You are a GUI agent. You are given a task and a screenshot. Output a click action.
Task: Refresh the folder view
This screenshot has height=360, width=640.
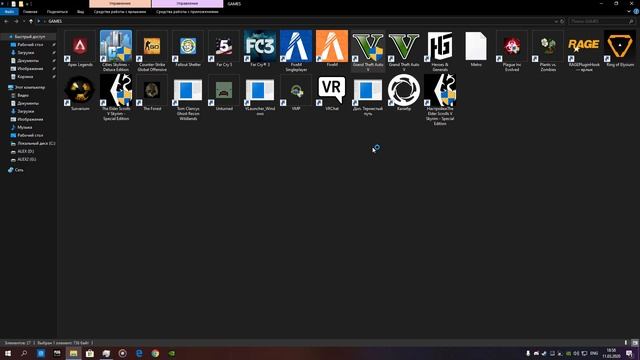point(562,21)
